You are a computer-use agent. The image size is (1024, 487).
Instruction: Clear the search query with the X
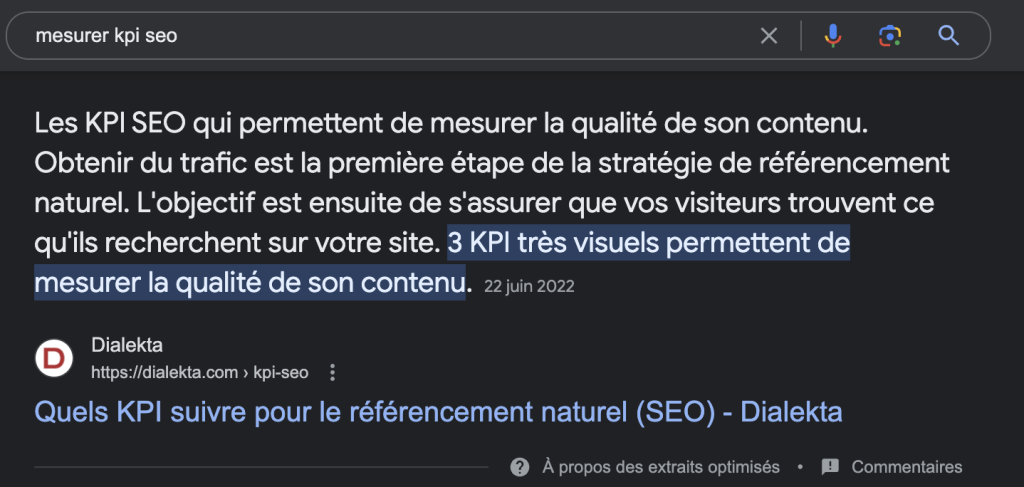click(769, 36)
